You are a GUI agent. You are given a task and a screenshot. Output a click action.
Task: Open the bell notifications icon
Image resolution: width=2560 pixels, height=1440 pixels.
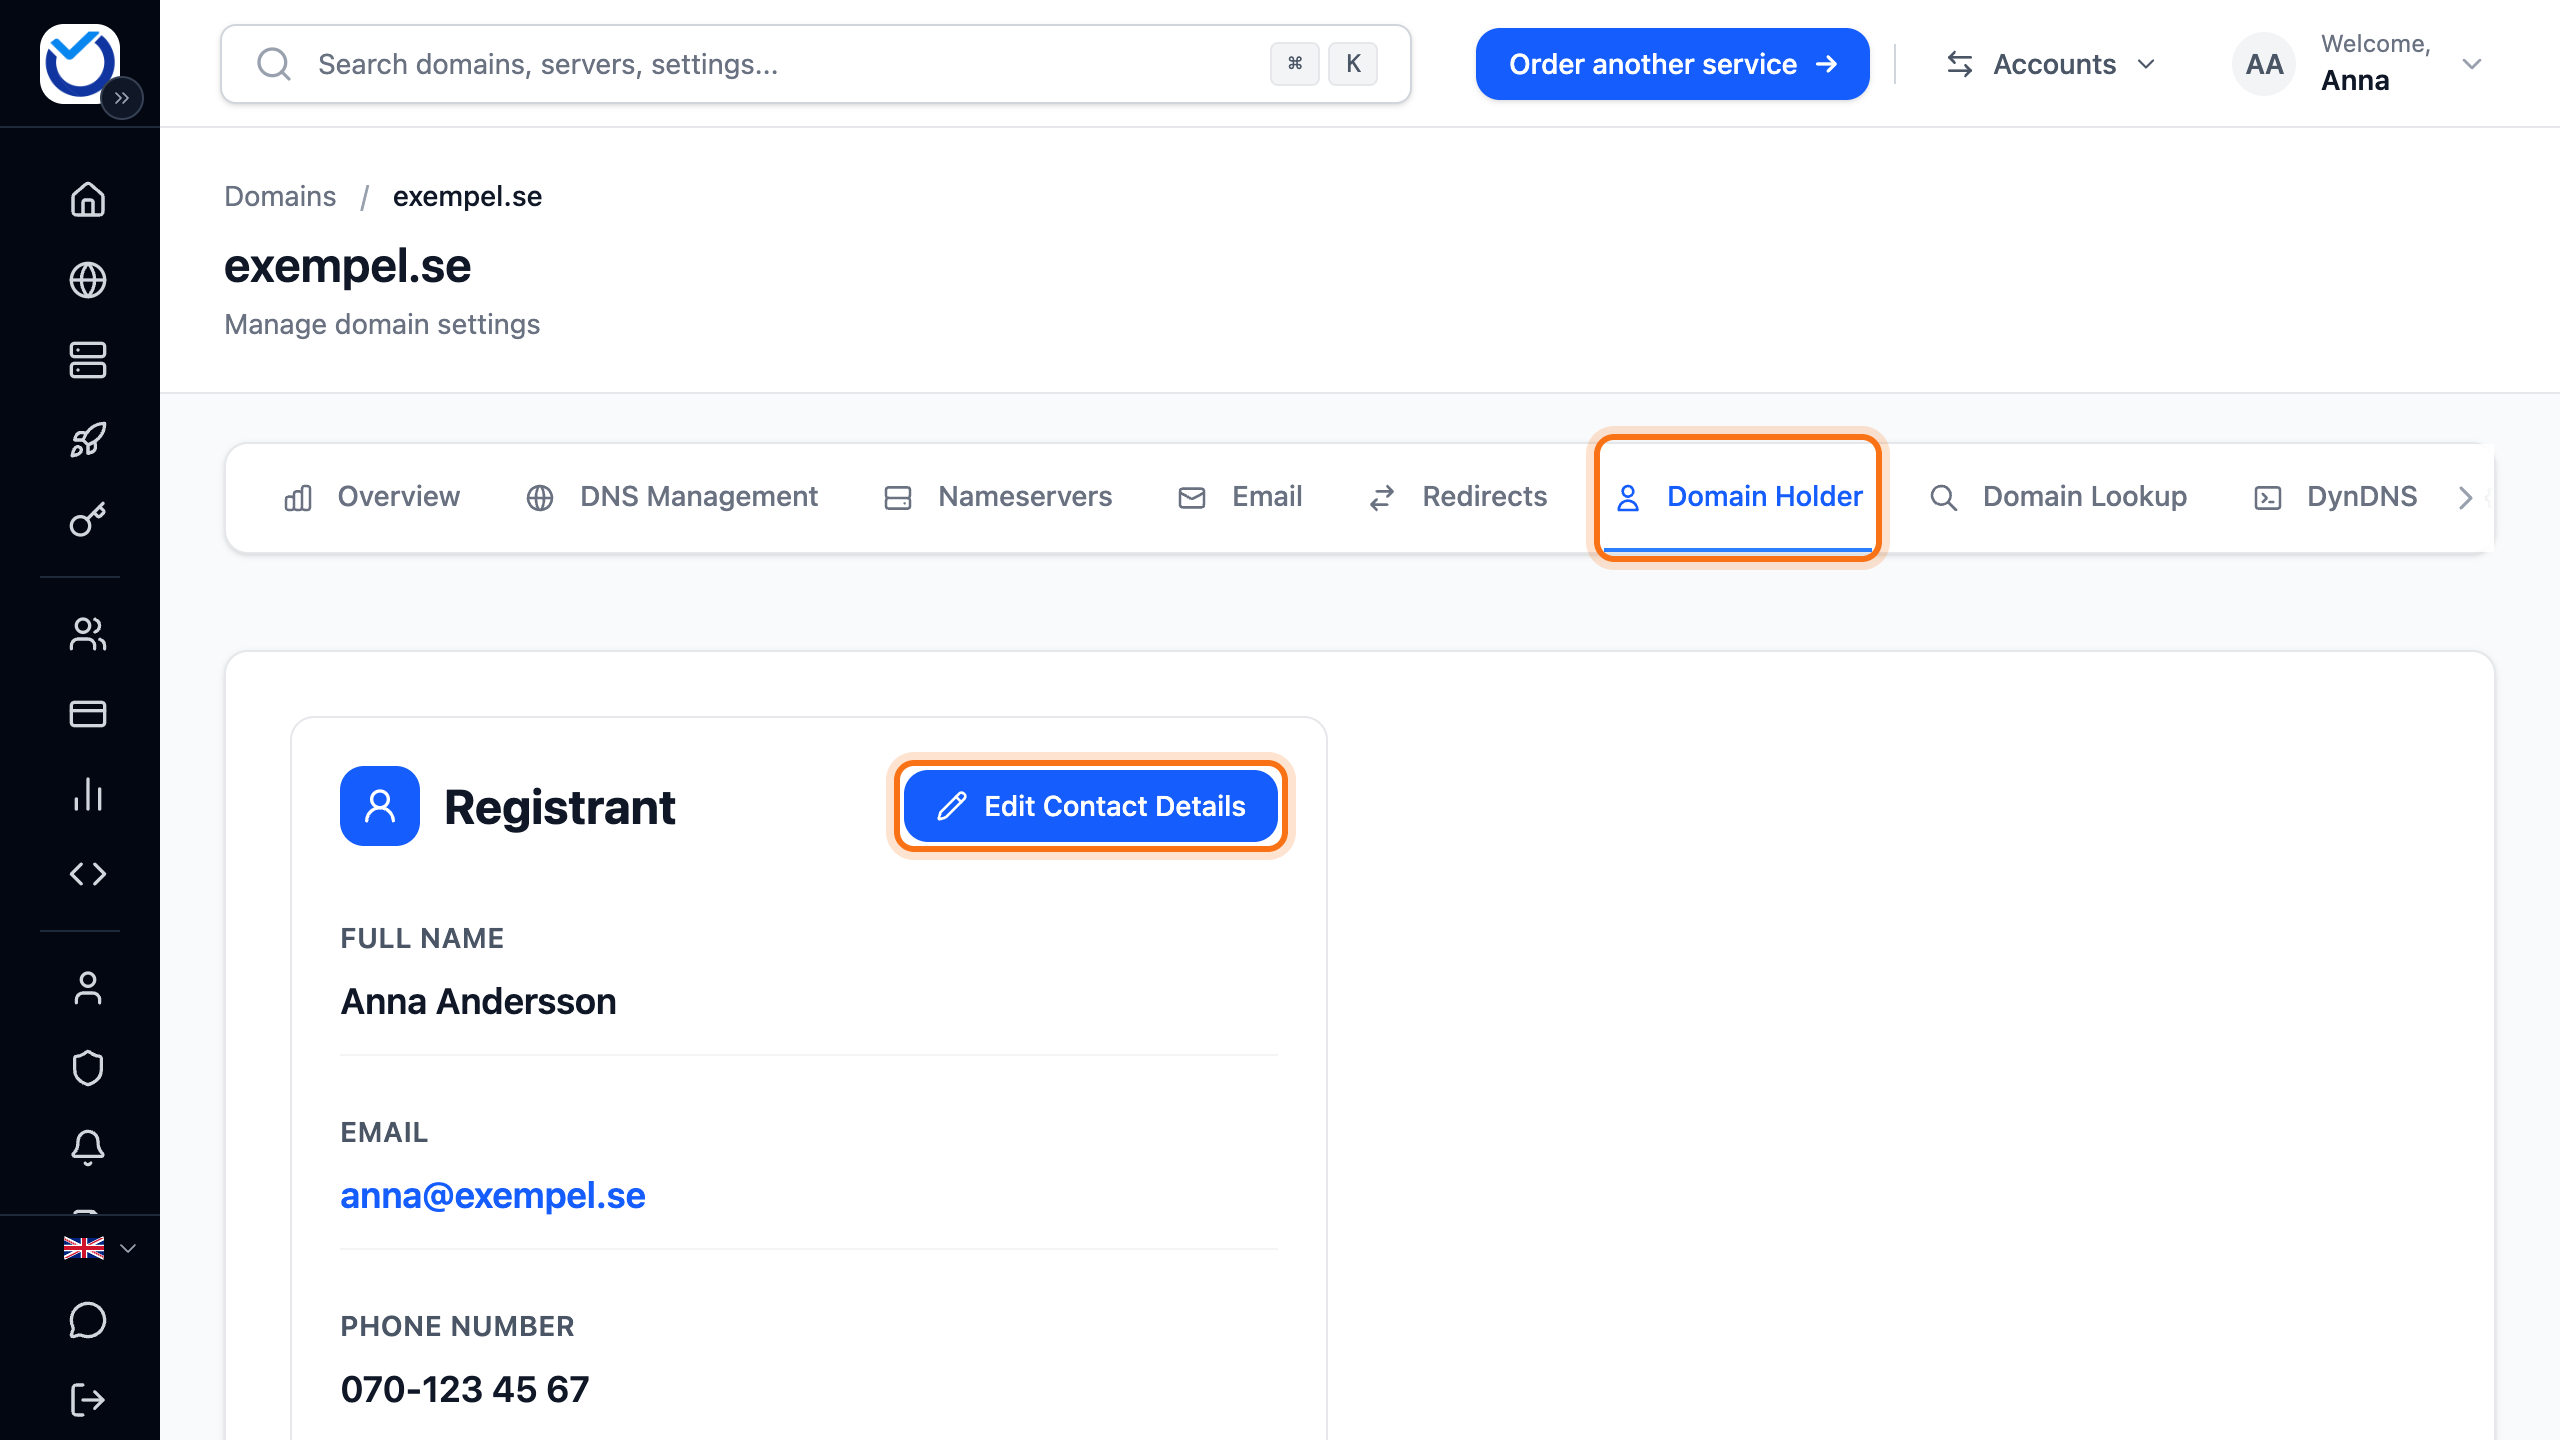[88, 1148]
